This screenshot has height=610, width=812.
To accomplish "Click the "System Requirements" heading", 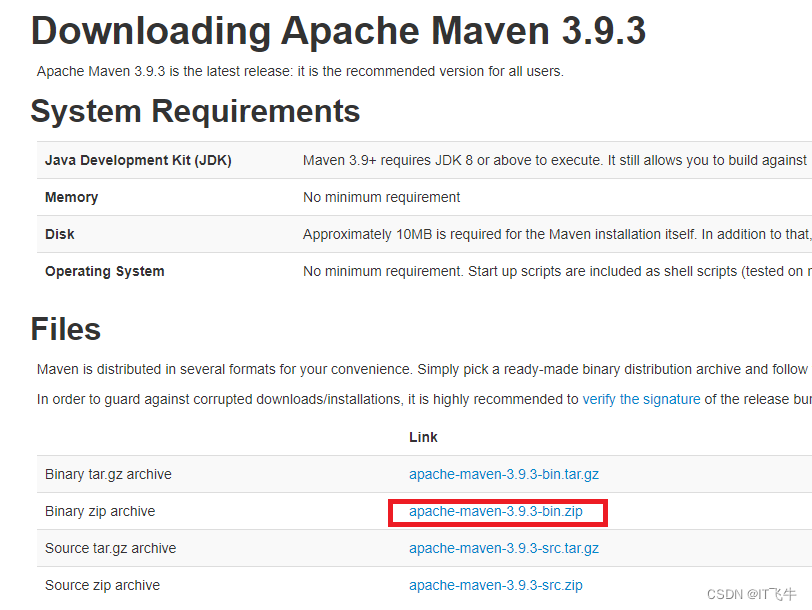I will click(195, 111).
